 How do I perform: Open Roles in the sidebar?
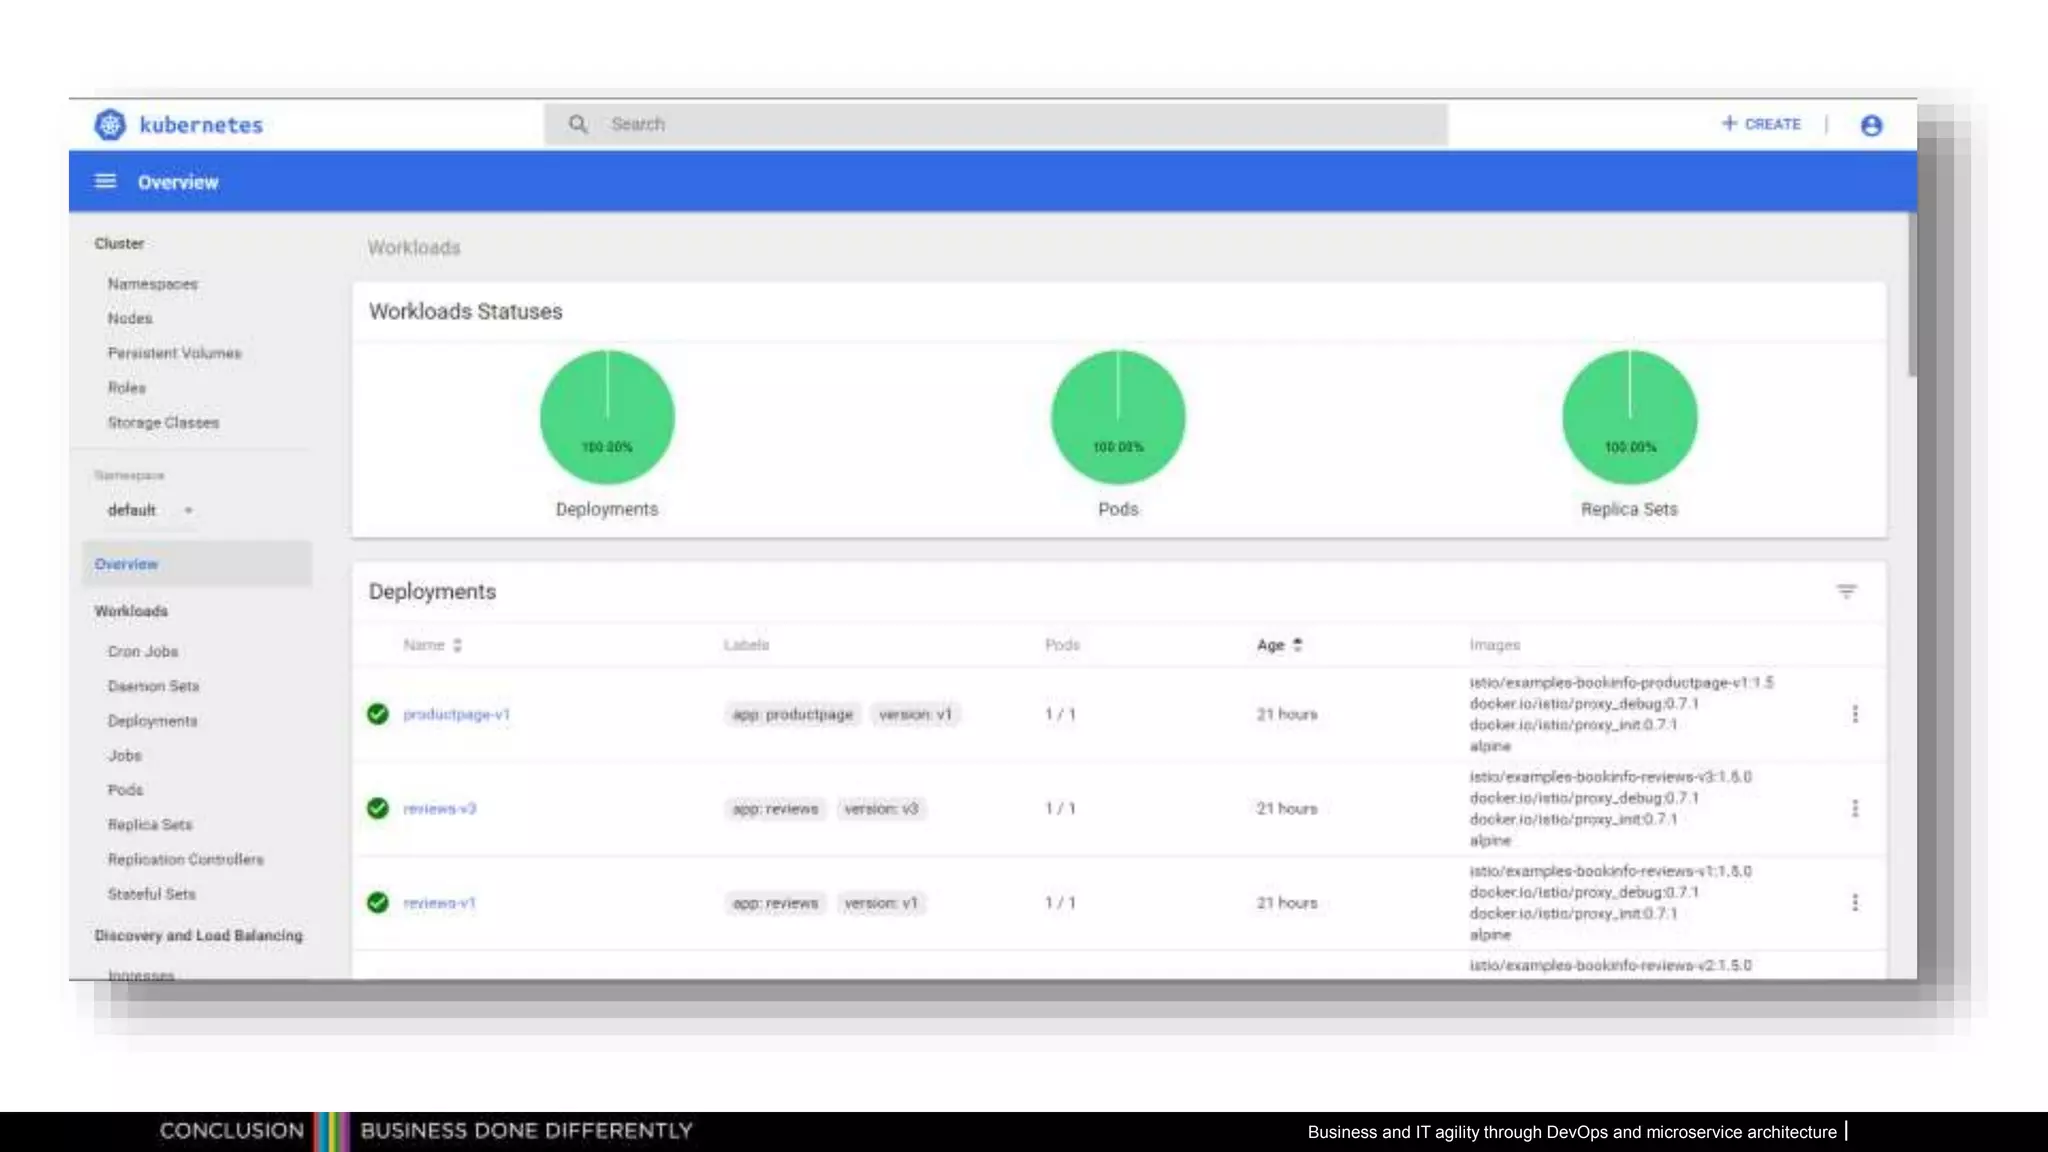click(126, 387)
